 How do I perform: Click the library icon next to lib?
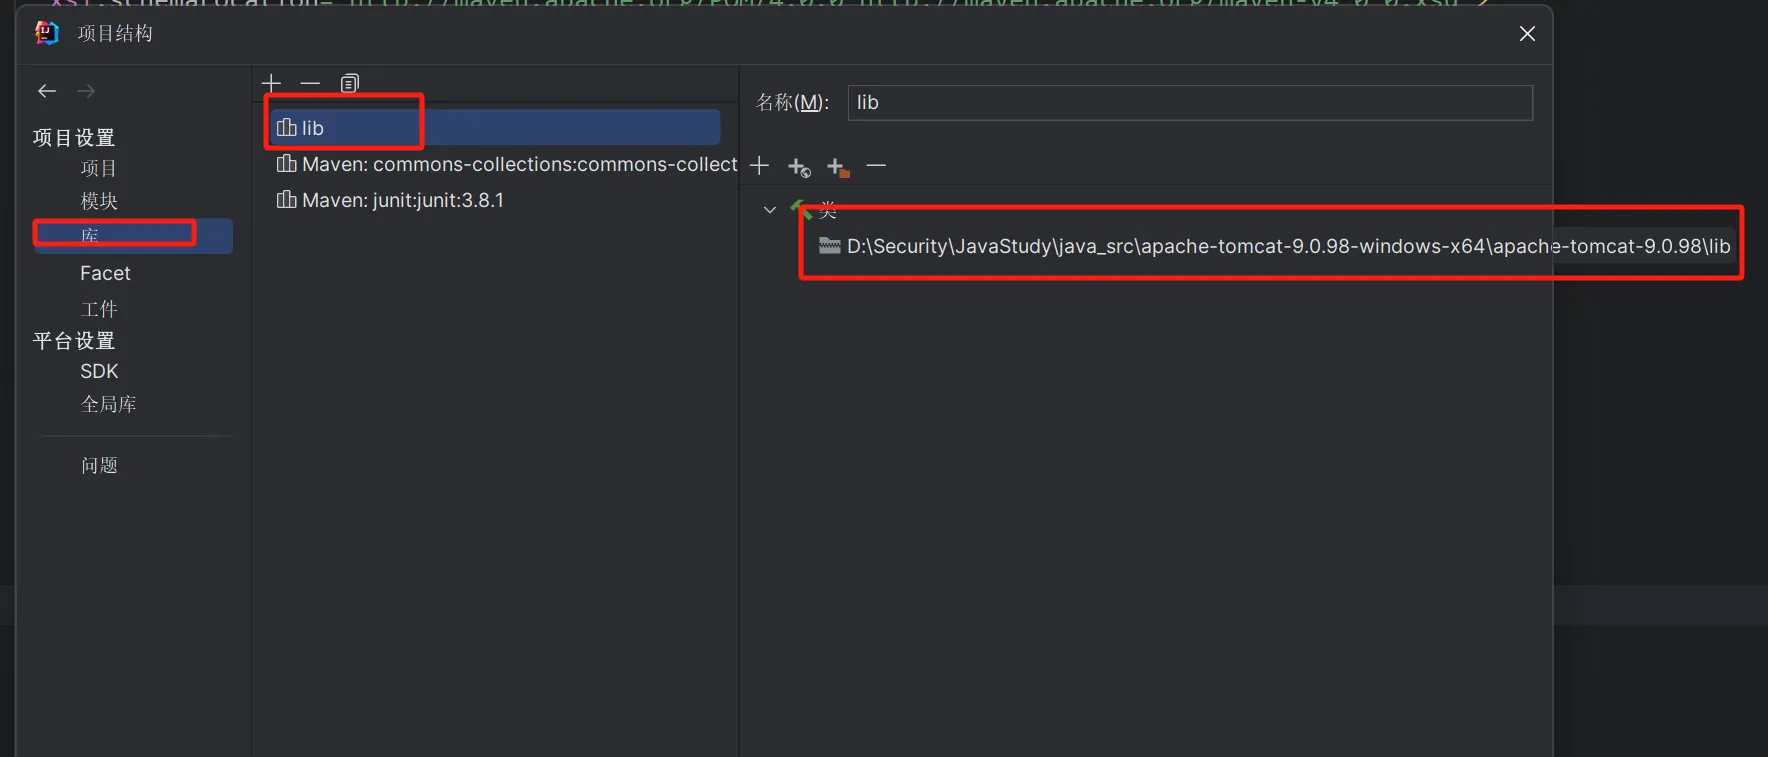[286, 127]
